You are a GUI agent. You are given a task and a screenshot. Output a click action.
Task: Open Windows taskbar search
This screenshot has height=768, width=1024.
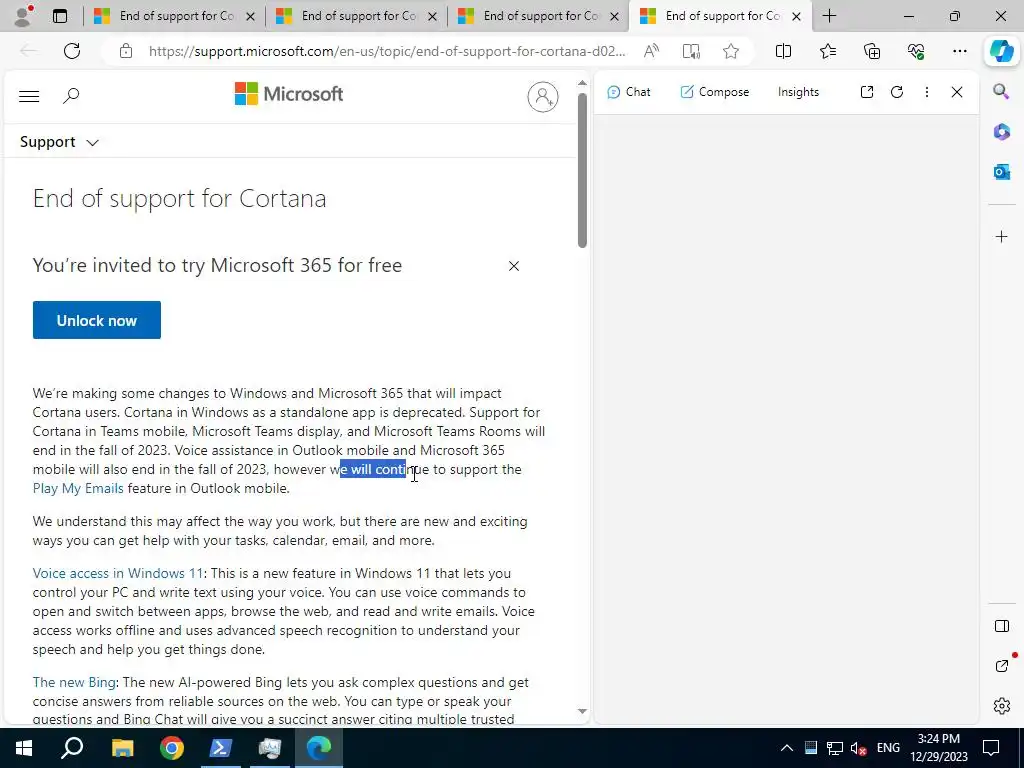[72, 748]
